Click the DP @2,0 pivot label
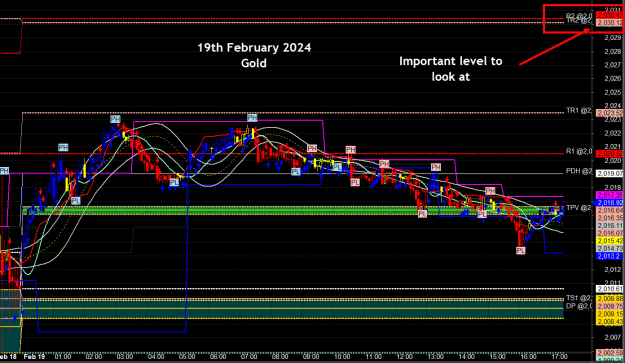Viewport: 625px width, 363px height. click(x=579, y=306)
